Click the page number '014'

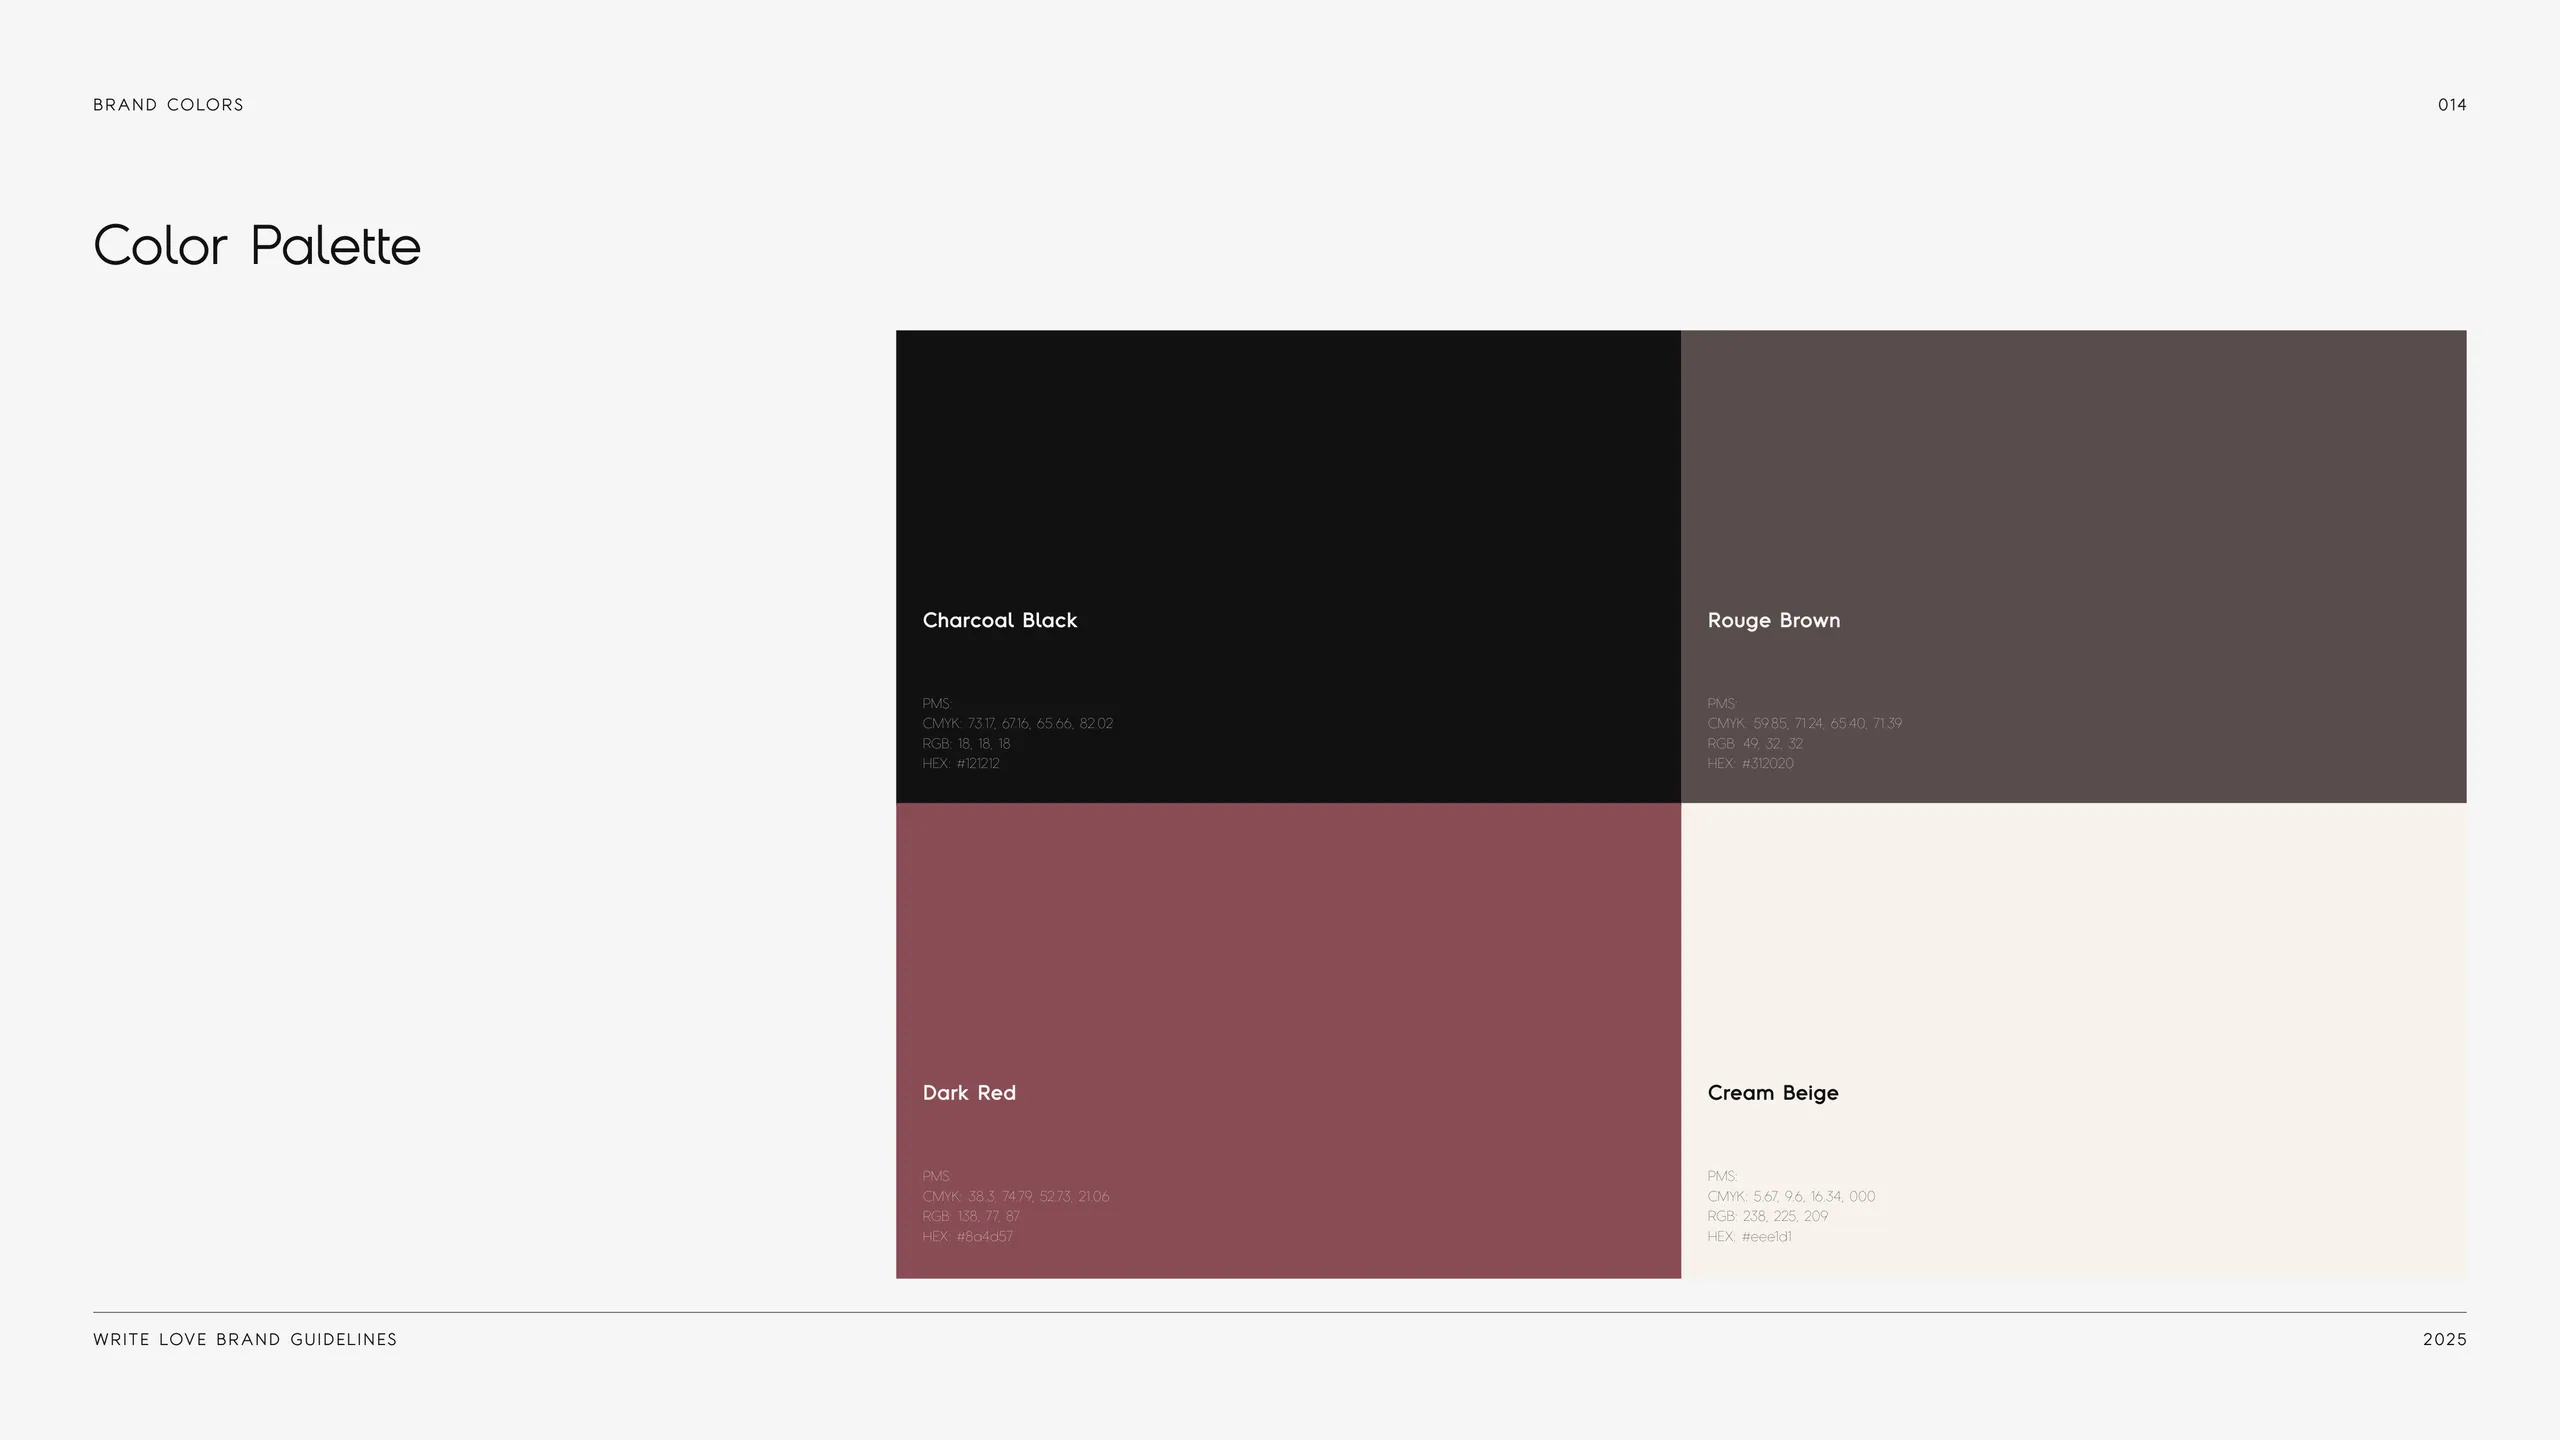tap(2452, 105)
